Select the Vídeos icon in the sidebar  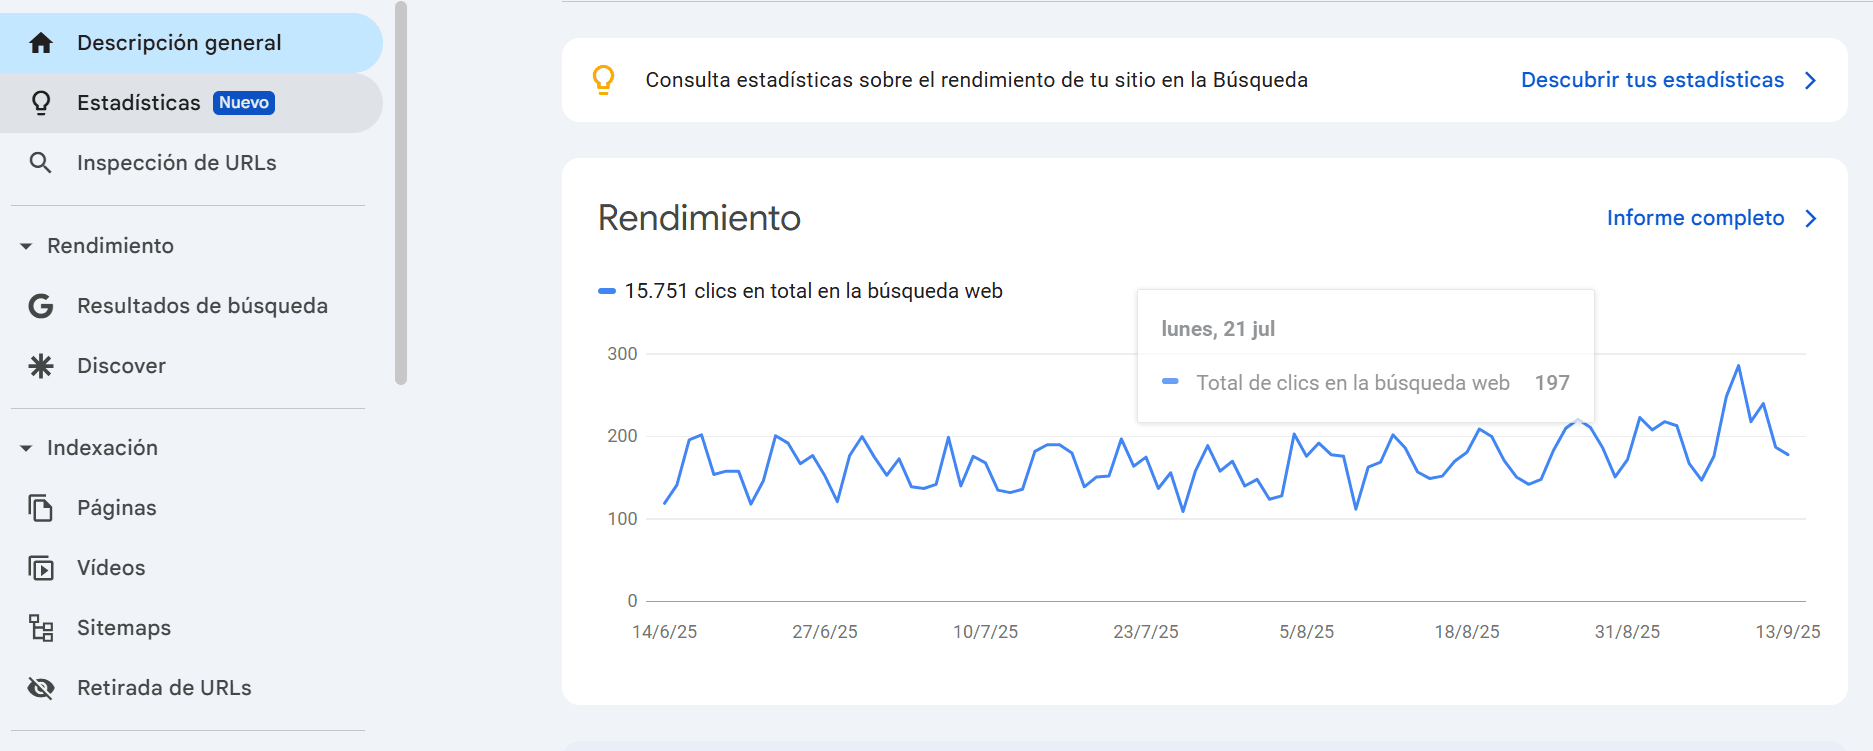[41, 567]
